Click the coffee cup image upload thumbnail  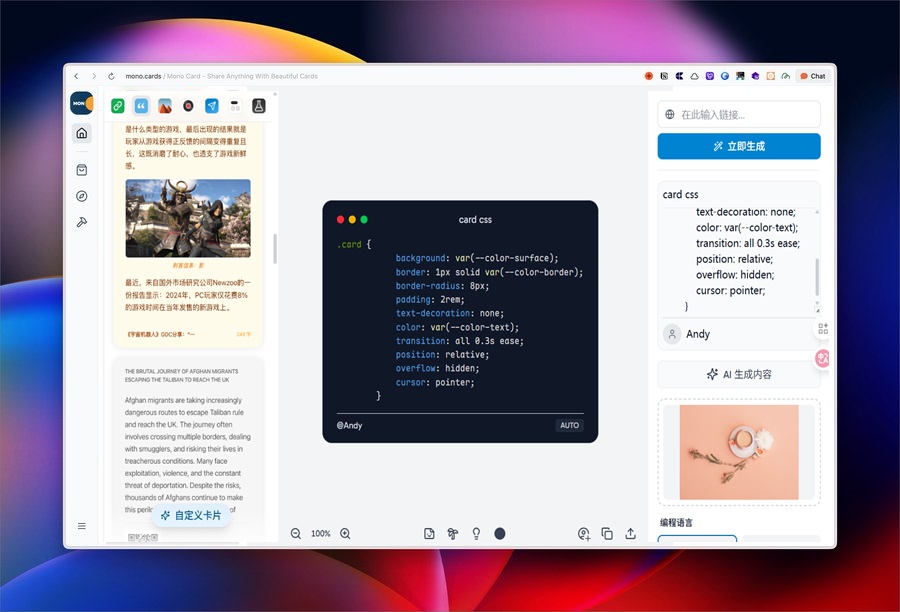tap(739, 452)
